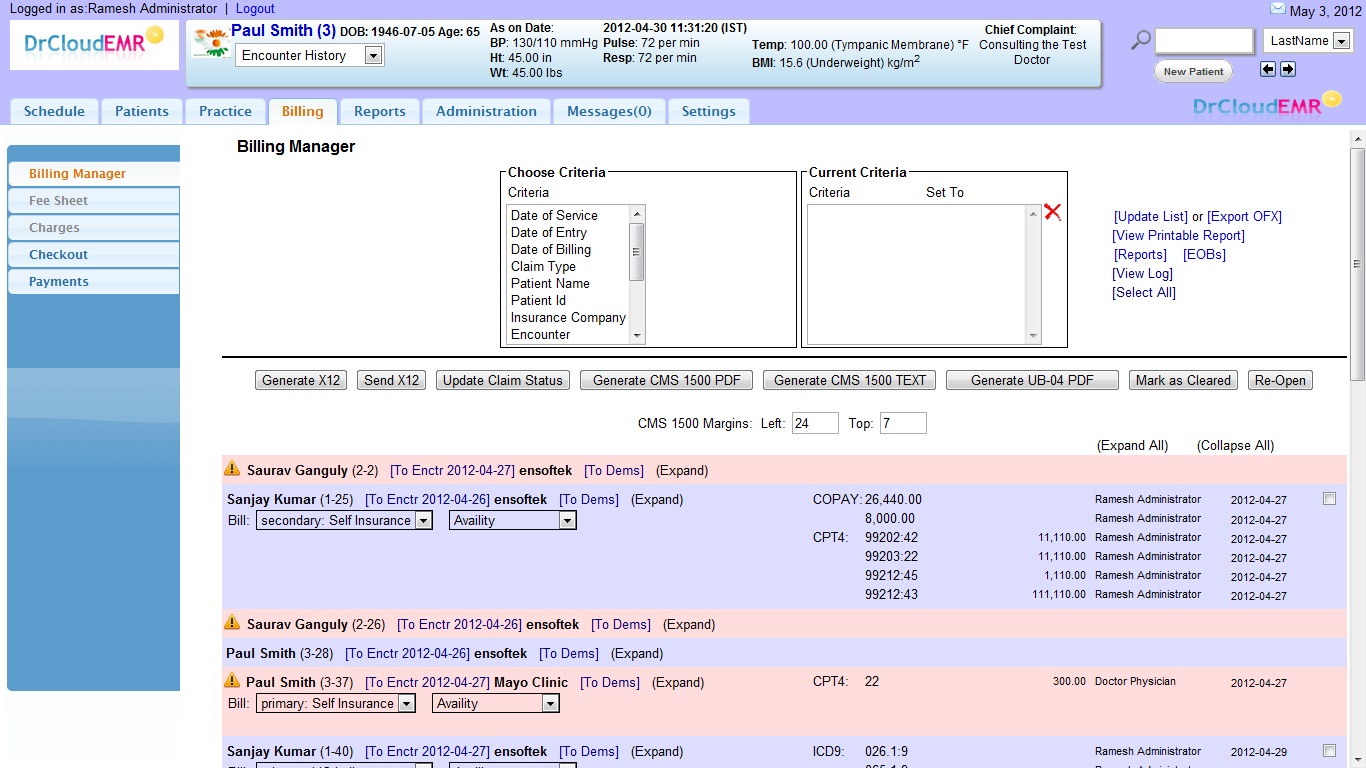Select Payments in the sidebar
Viewport: 1366px width, 768px height.
coord(93,282)
